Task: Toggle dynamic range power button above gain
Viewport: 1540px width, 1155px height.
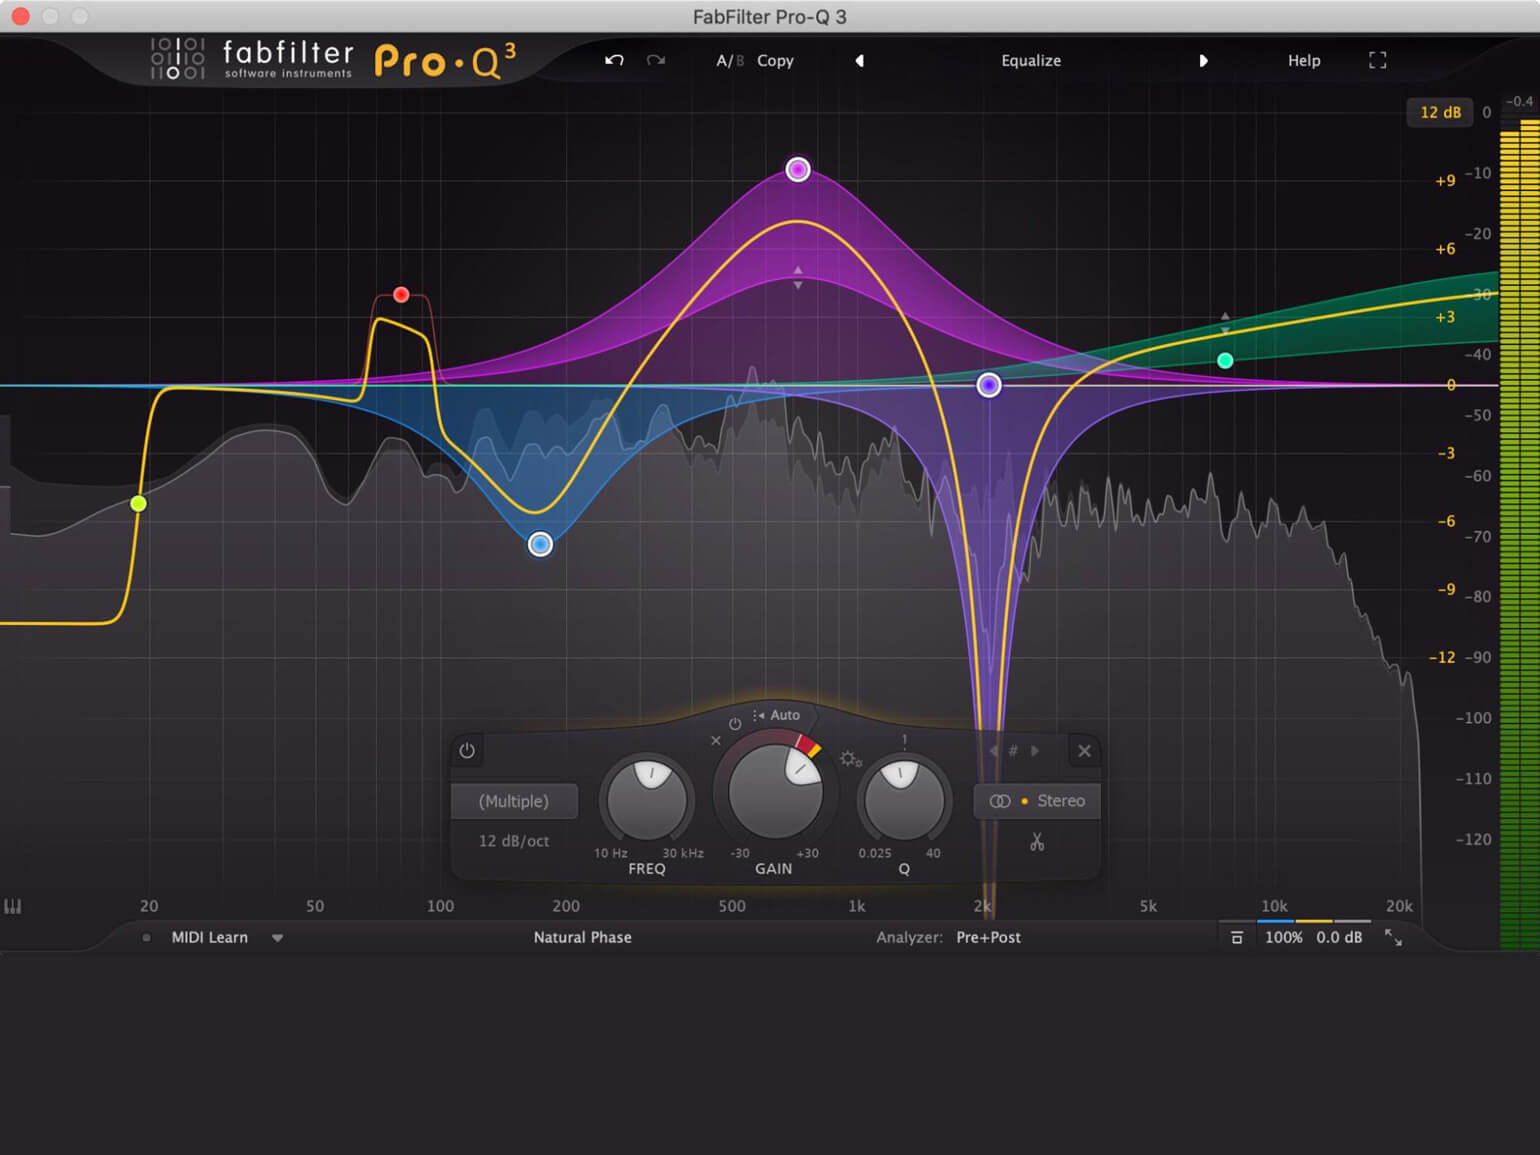Action: click(735, 723)
